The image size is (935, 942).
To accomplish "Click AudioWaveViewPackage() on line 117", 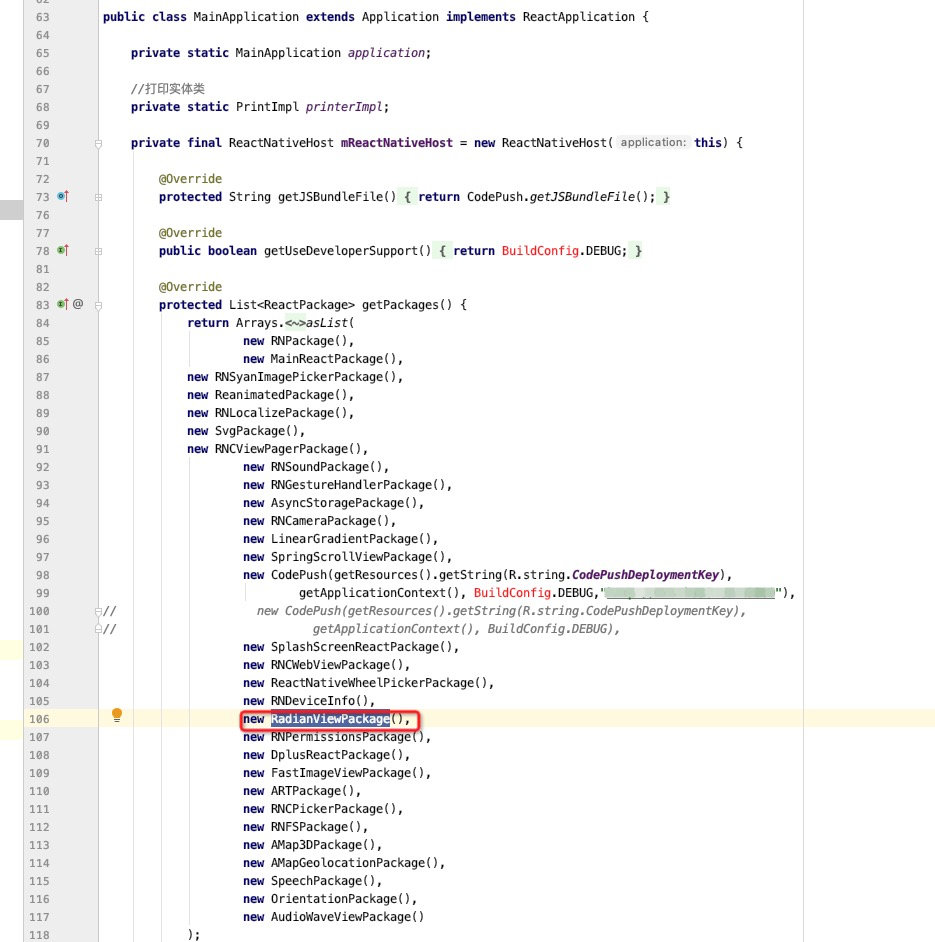I will pos(347,917).
